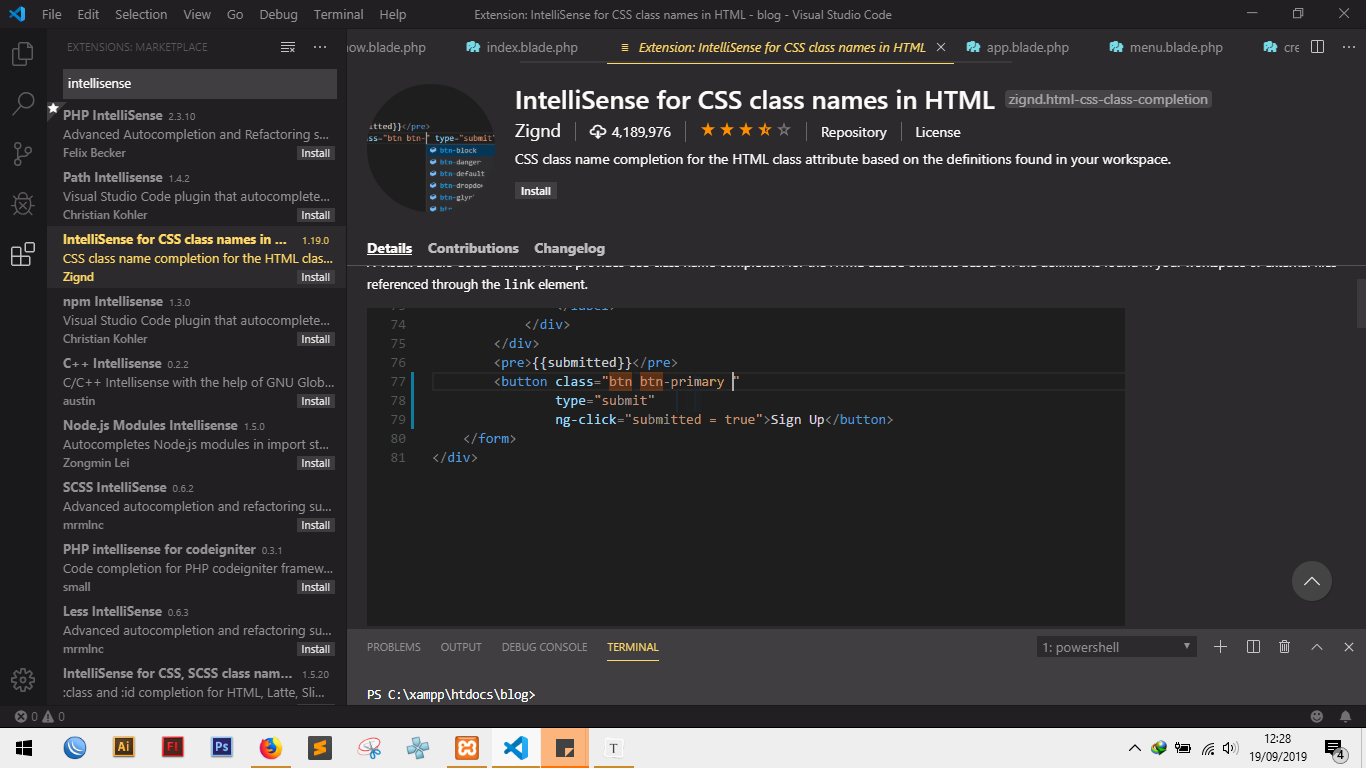This screenshot has height=768, width=1366.
Task: Open the Changelog tab
Action: coord(569,248)
